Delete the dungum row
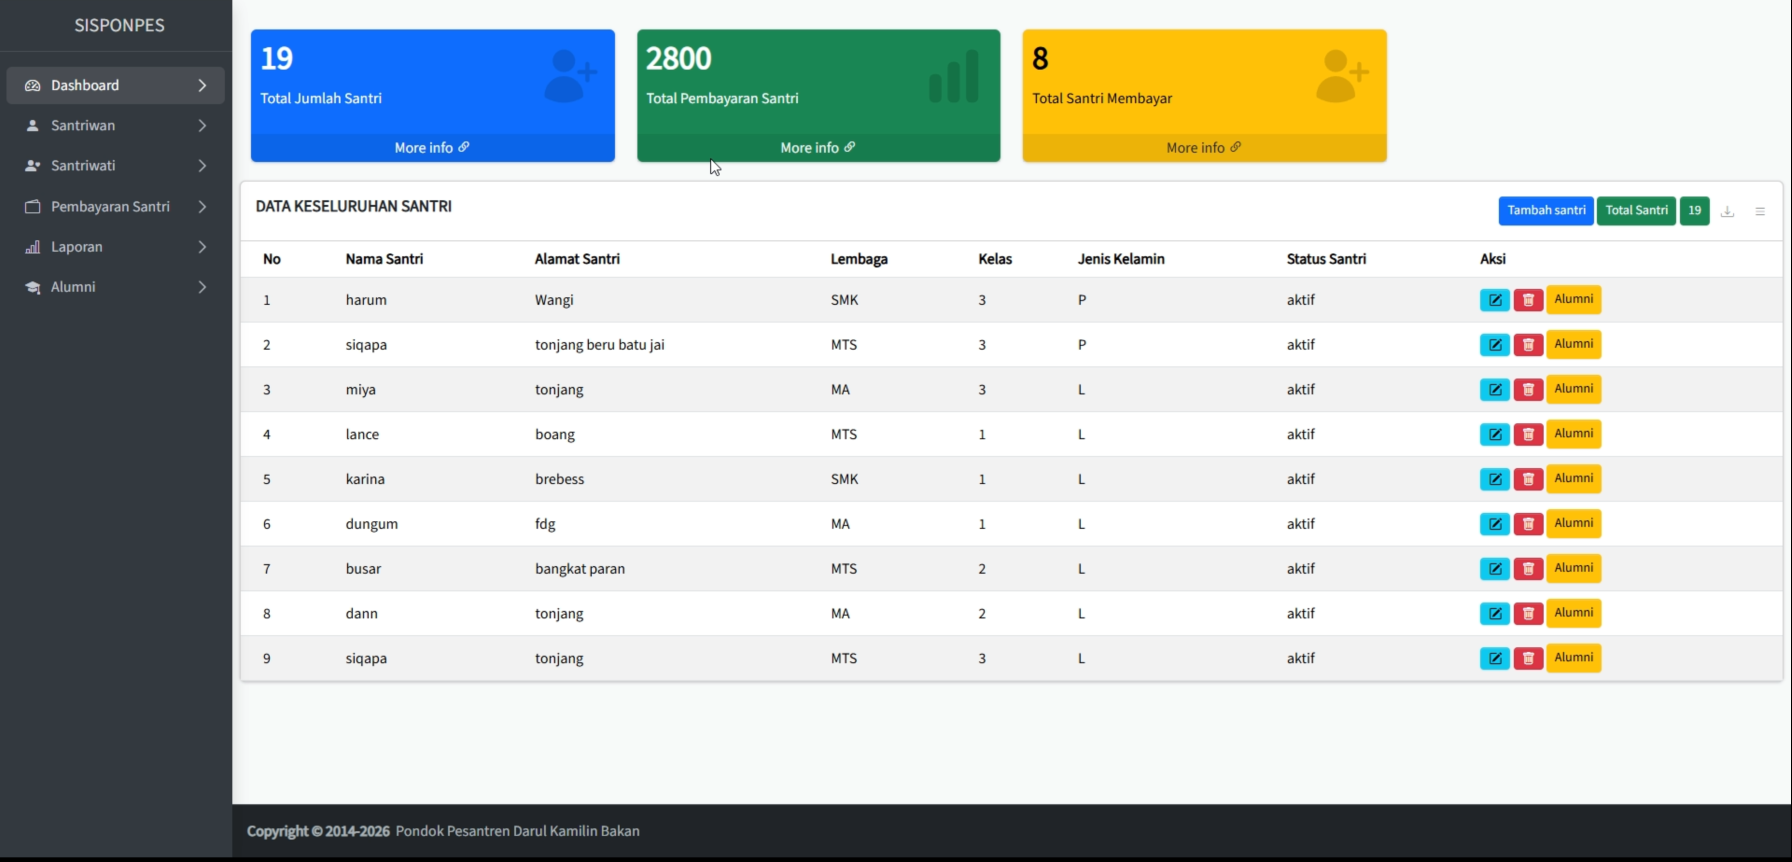 point(1528,524)
